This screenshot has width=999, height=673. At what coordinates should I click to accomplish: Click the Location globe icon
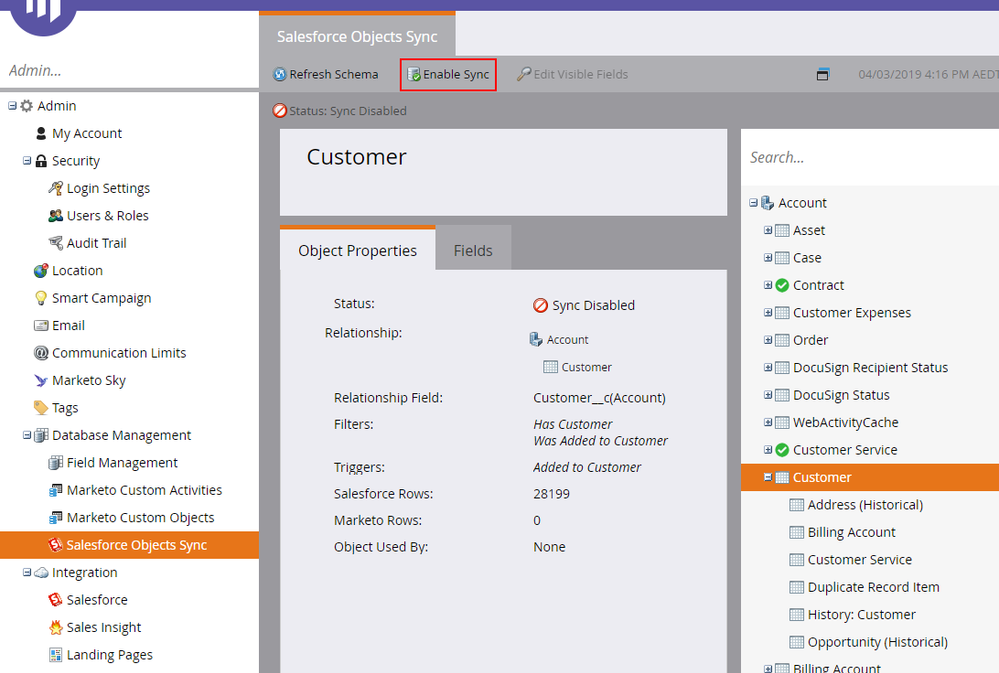tap(41, 270)
